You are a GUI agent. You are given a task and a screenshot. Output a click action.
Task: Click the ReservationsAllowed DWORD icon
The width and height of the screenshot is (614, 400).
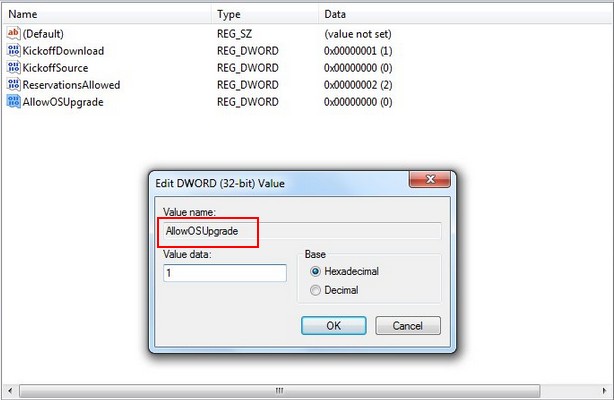13,85
